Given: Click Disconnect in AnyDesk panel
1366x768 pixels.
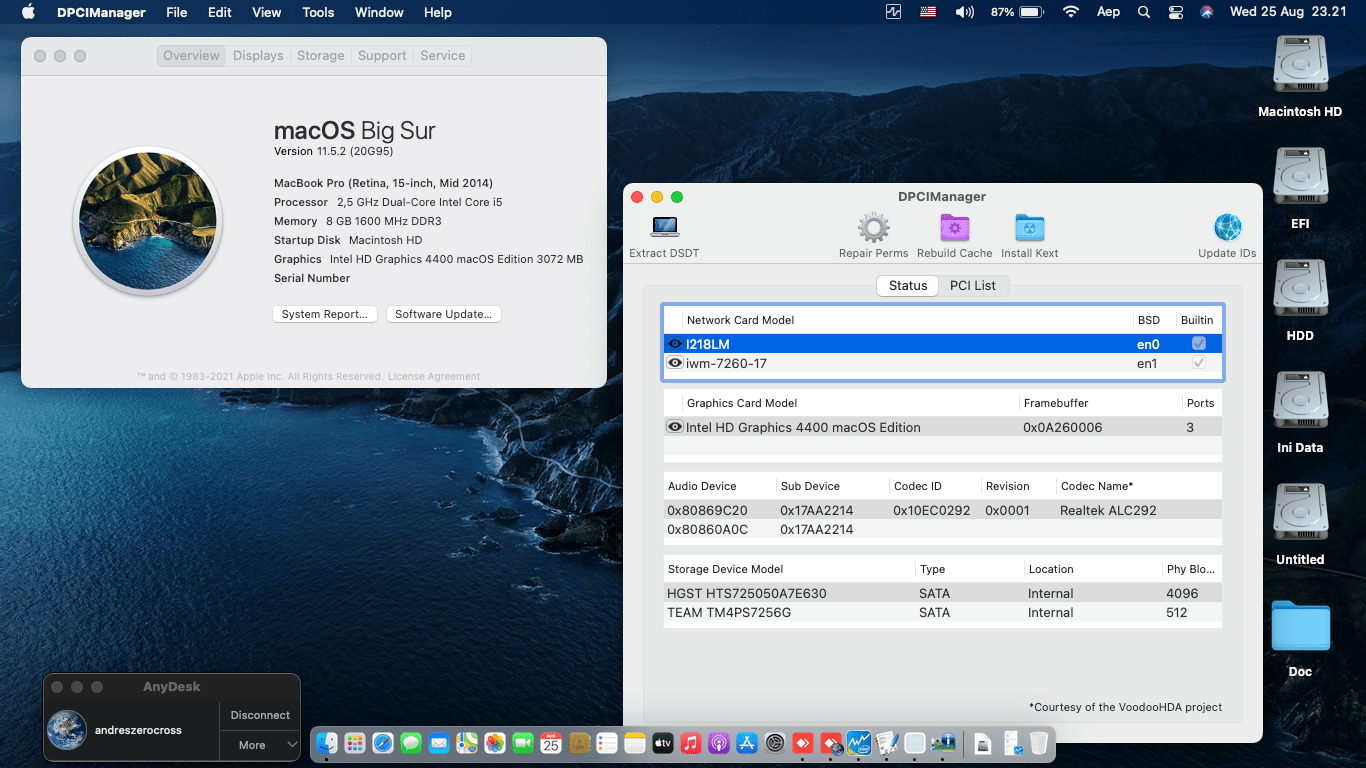Looking at the screenshot, I should (x=260, y=715).
